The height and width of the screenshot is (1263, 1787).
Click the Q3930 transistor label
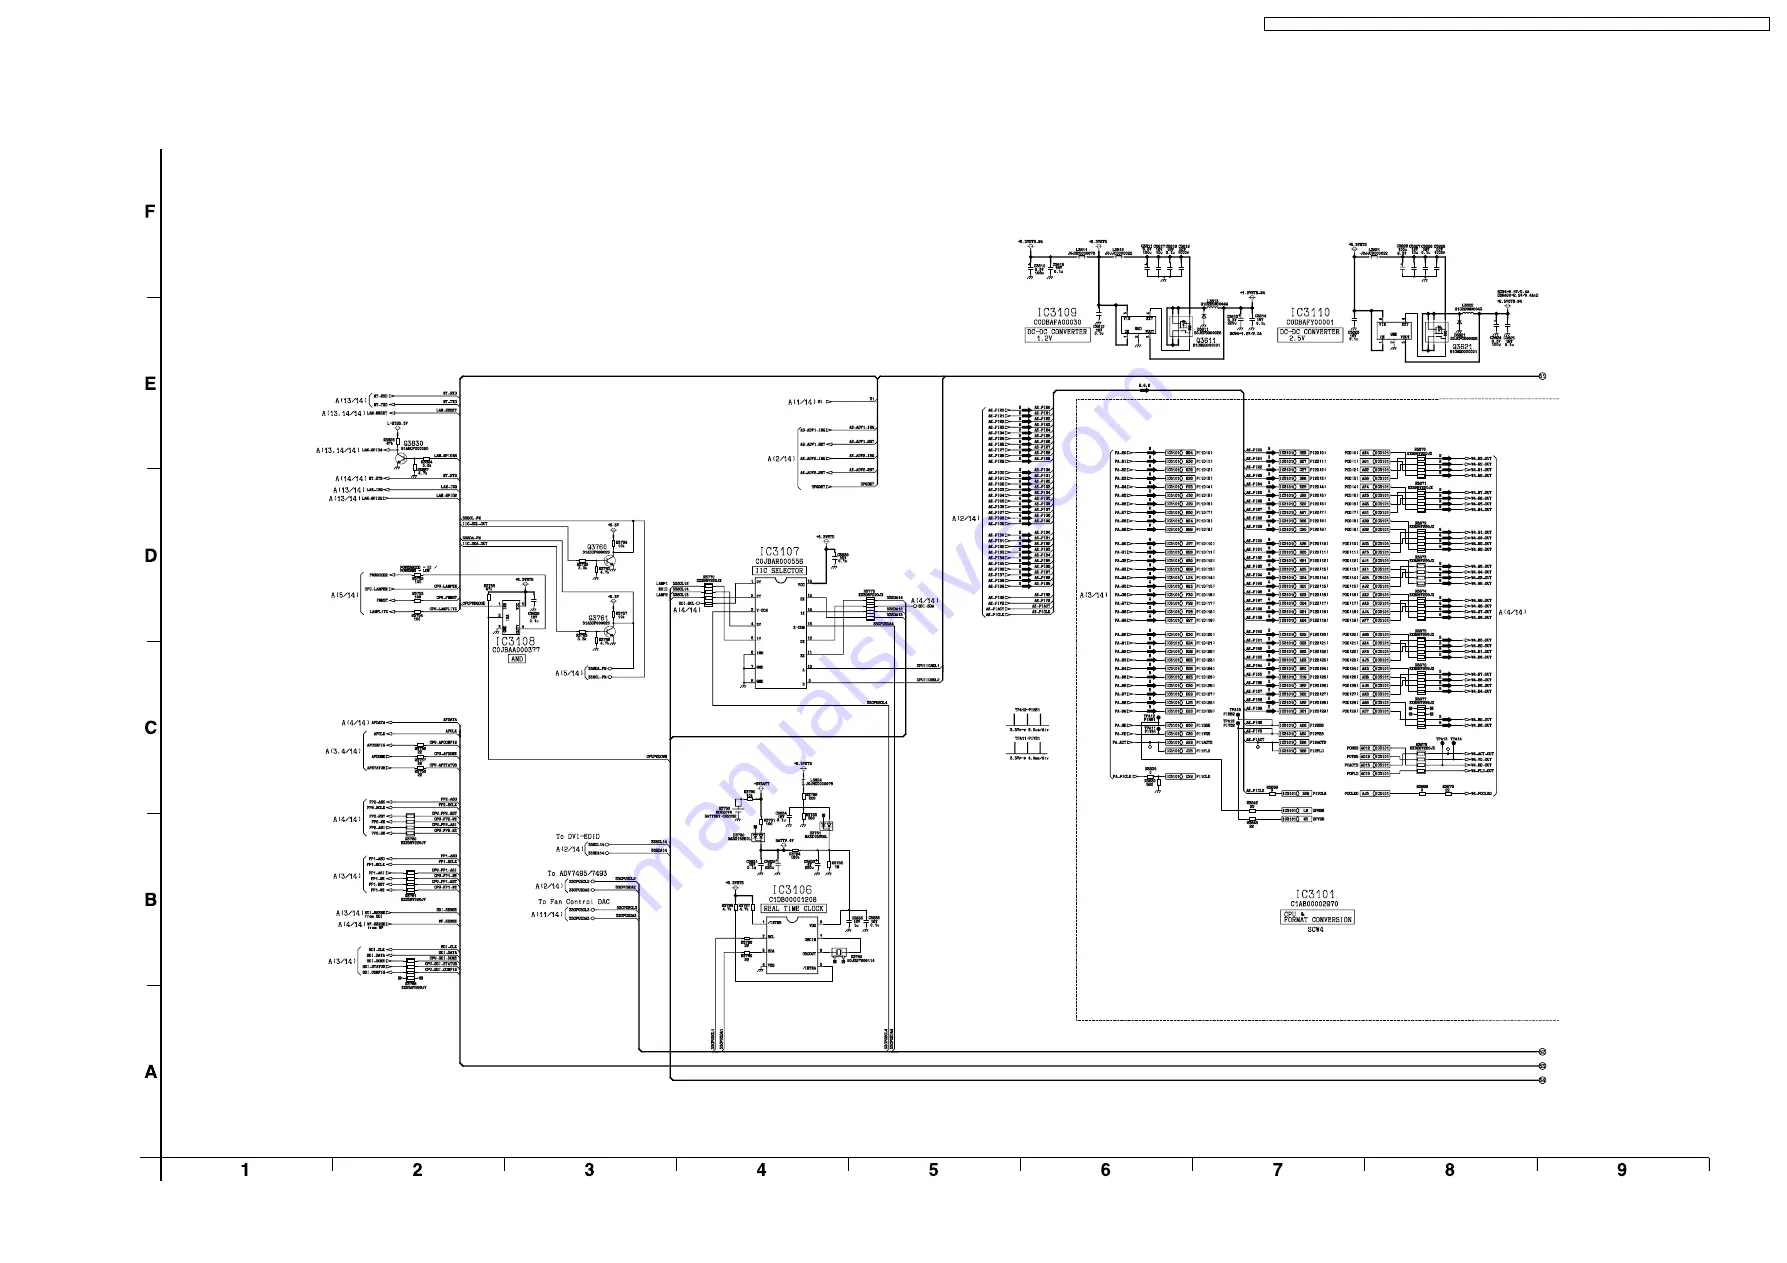coord(413,443)
